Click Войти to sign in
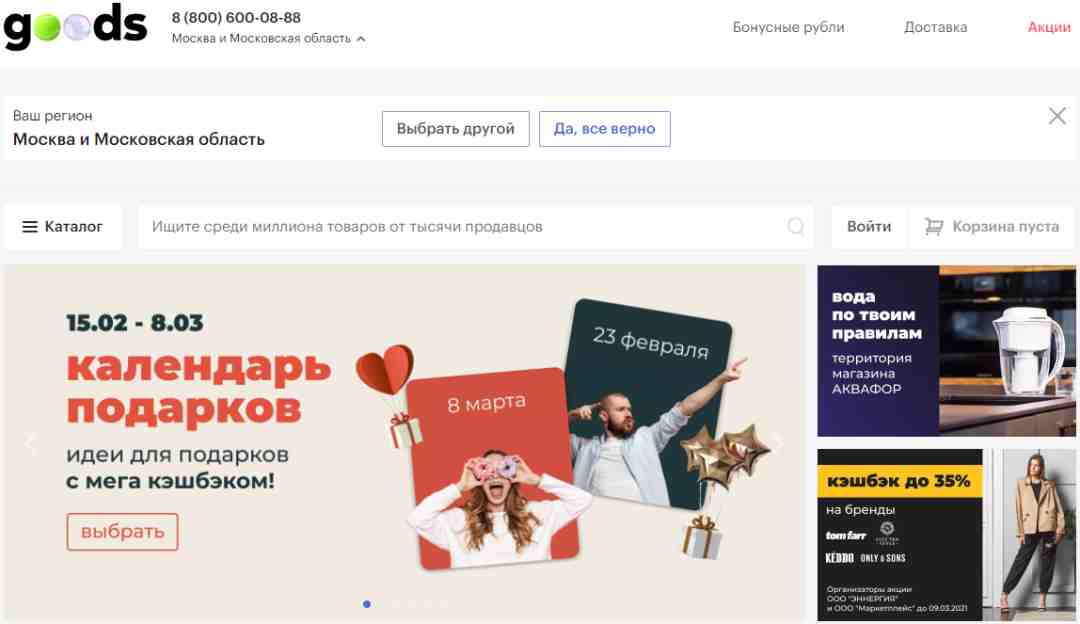This screenshot has height=624, width=1080. point(869,227)
